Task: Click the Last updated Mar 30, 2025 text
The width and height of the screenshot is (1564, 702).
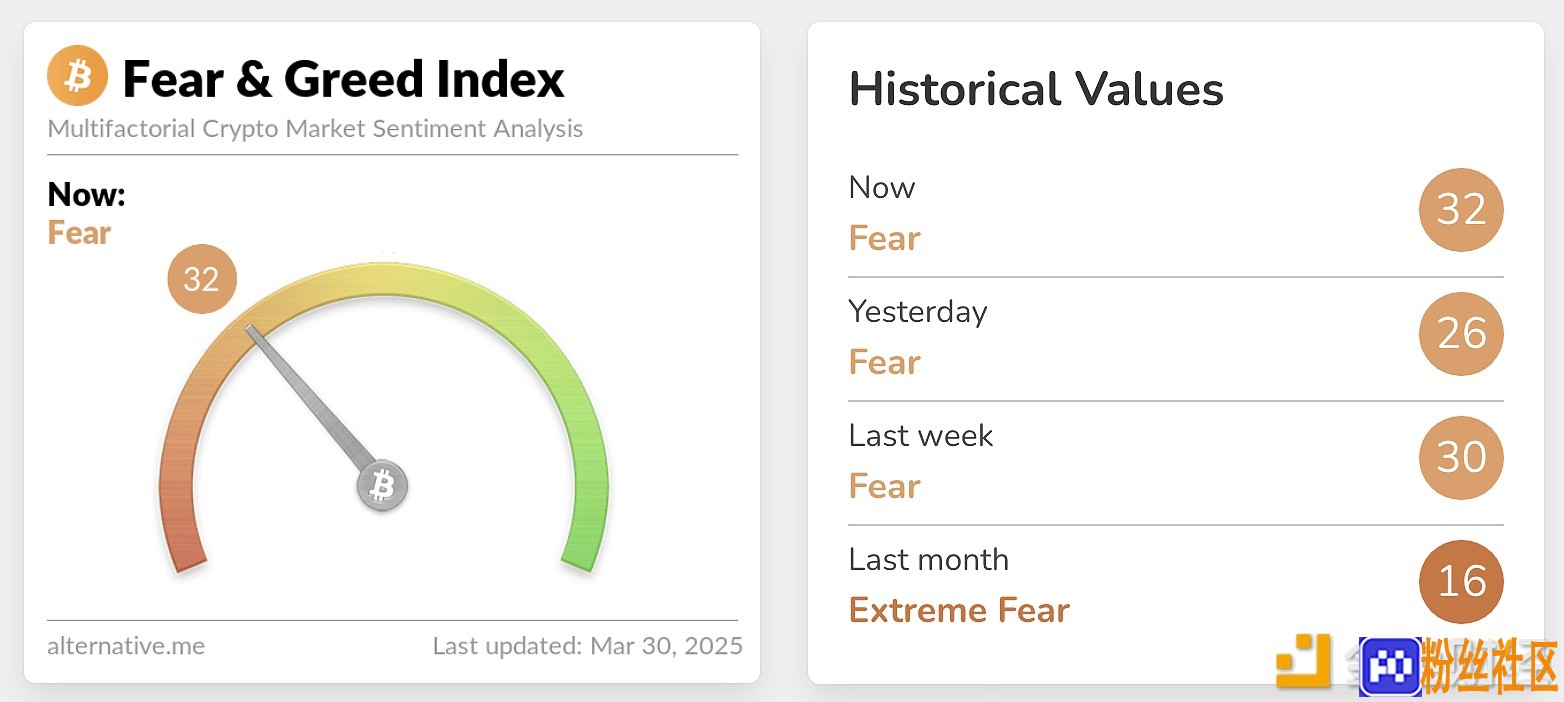Action: pos(588,646)
